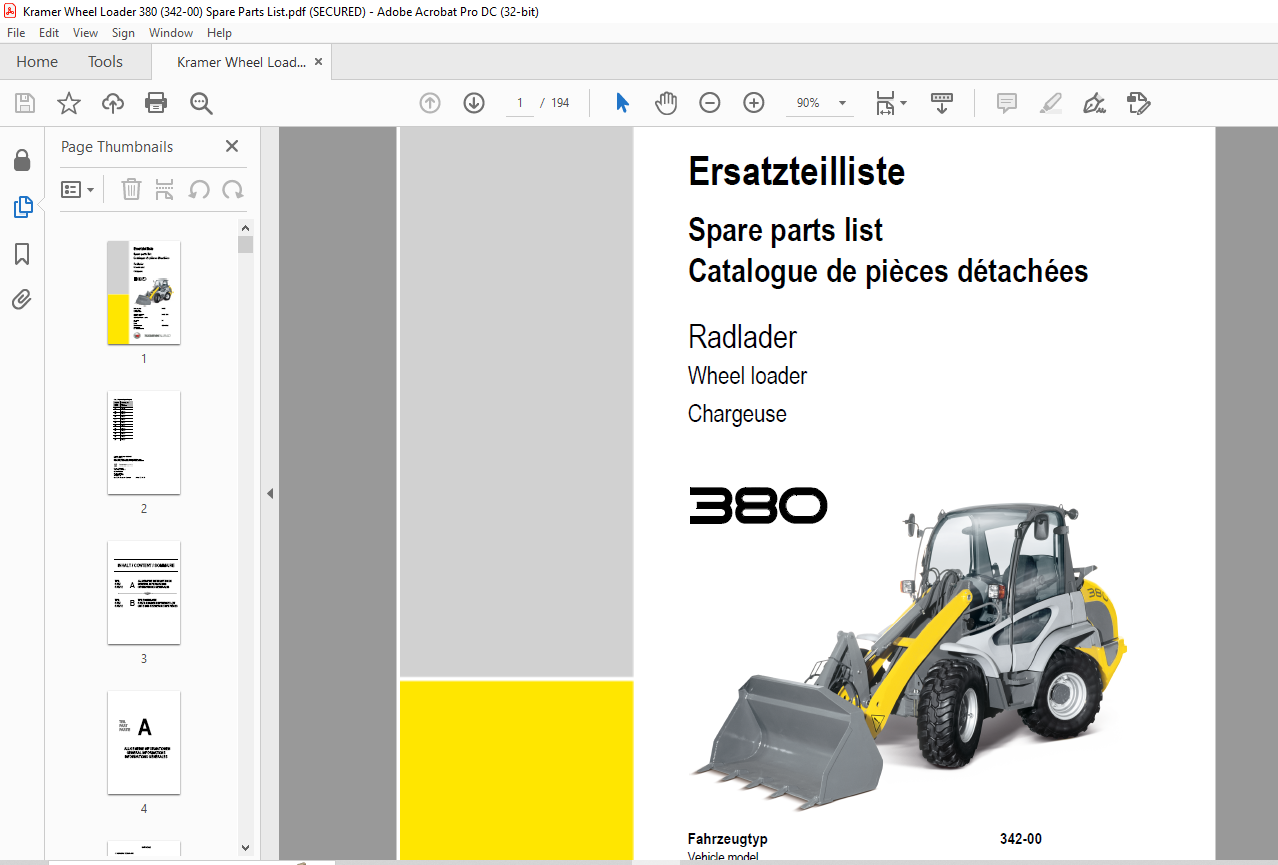Viewport: 1278px width, 865px height.
Task: Select page 3 thumbnail
Action: click(x=144, y=593)
